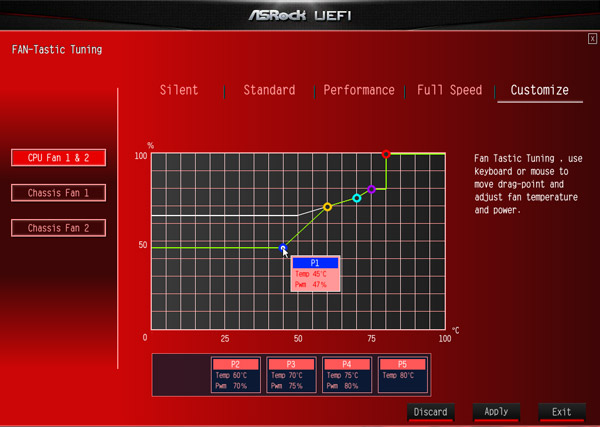Click the P5 temp 80°C box
Screen dimensions: 600x427
(x=404, y=375)
